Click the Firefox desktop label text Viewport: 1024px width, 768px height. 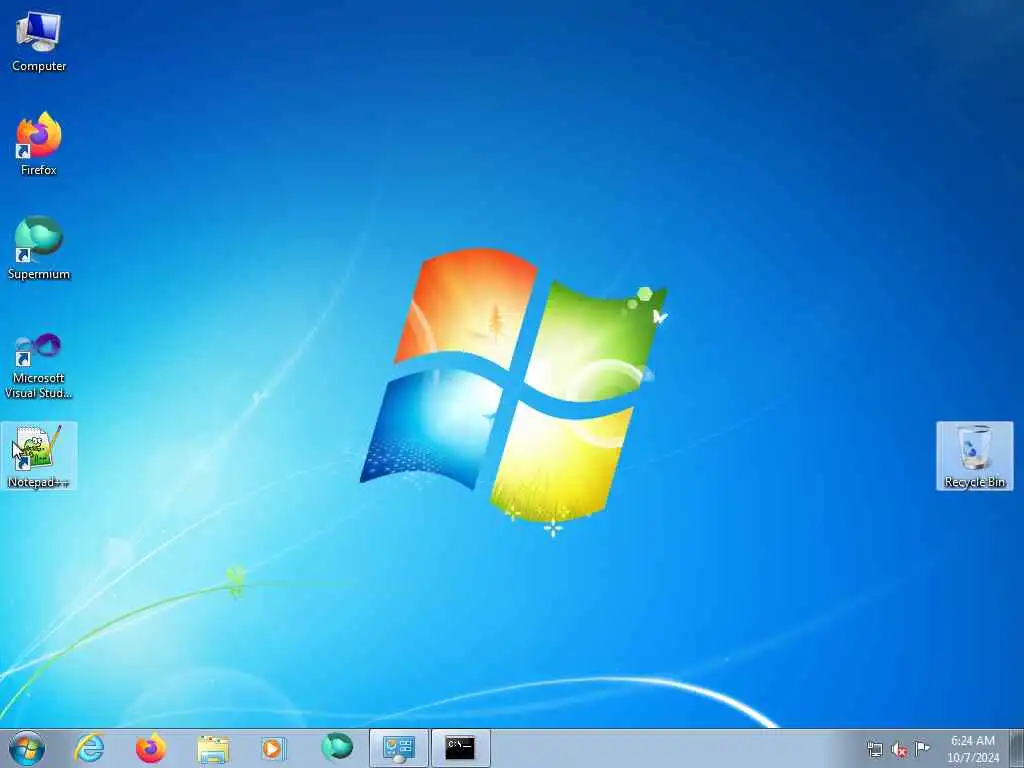pyautogui.click(x=39, y=170)
